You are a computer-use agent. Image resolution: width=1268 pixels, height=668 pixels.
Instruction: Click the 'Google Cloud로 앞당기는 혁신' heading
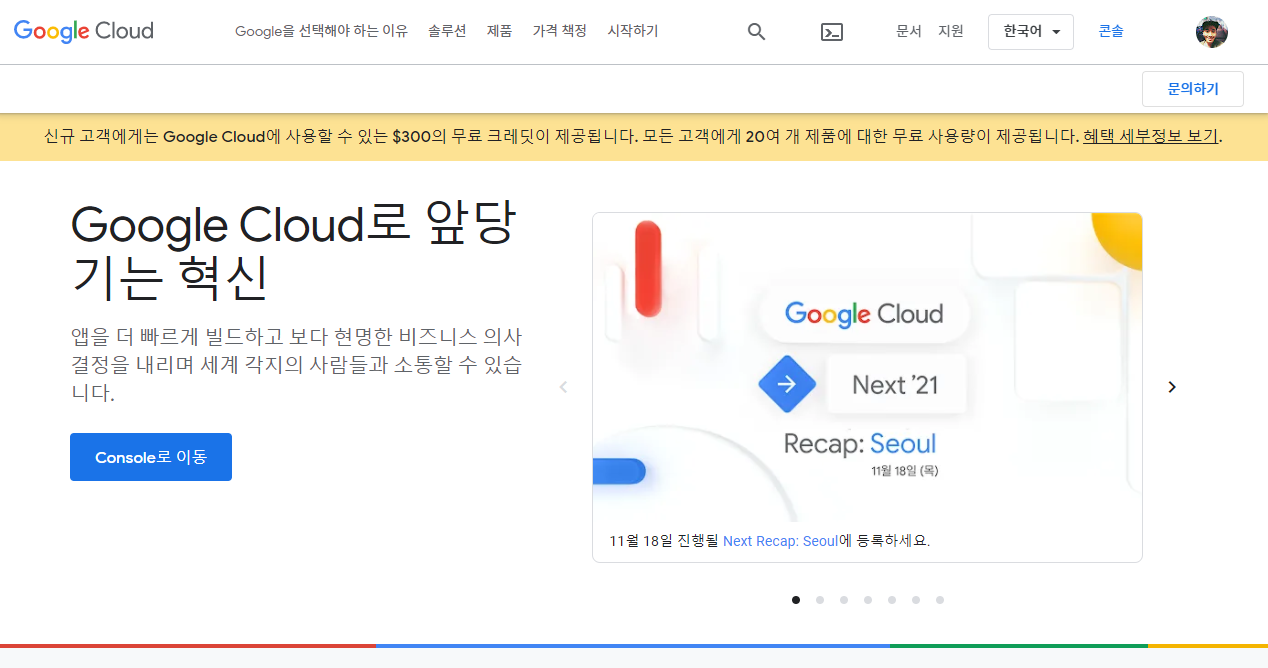click(x=292, y=251)
